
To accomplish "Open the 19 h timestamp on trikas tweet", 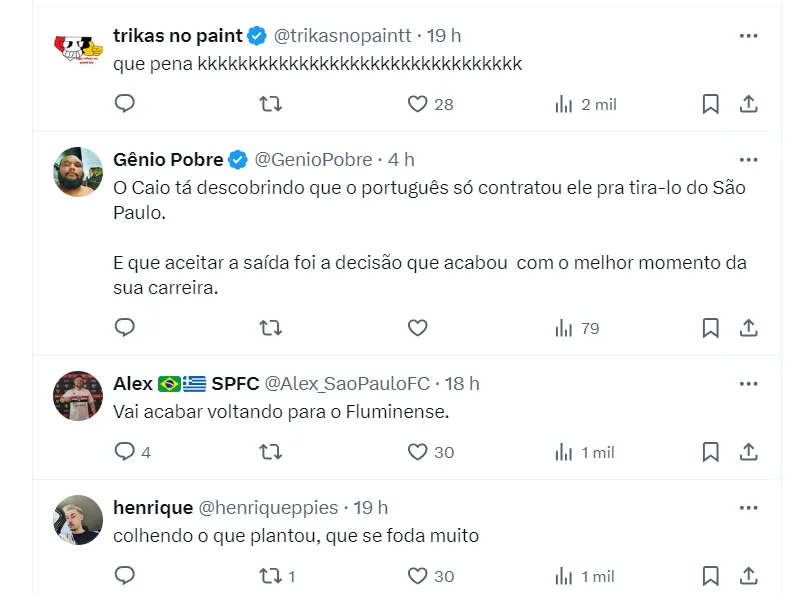I will tap(444, 36).
